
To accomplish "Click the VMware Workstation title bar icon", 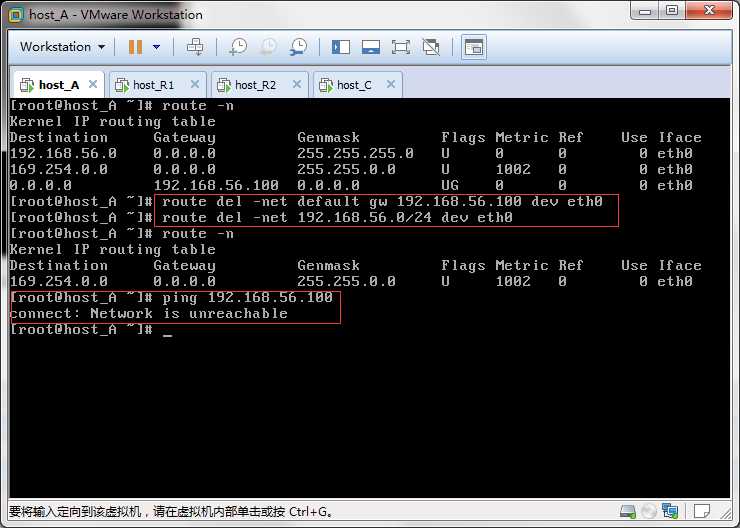I will click(16, 15).
